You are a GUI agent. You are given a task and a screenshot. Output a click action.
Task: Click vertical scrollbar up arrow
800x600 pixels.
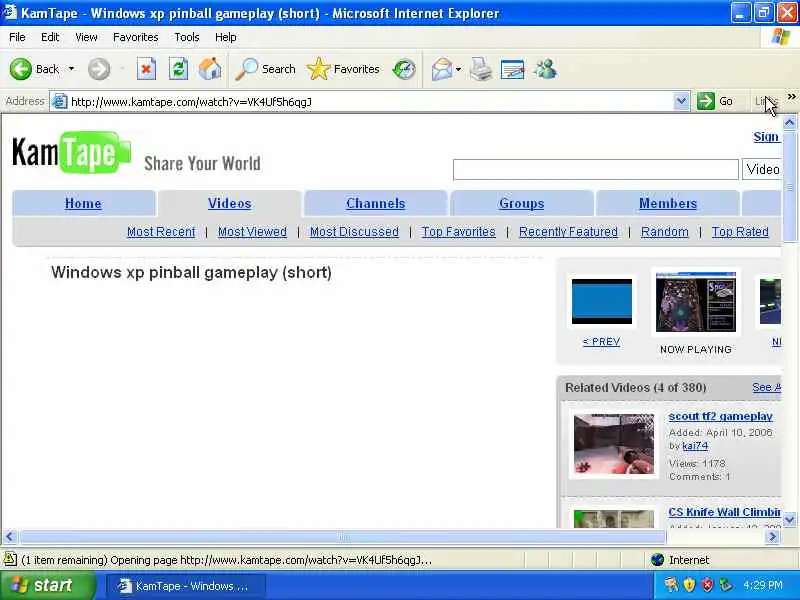point(789,123)
